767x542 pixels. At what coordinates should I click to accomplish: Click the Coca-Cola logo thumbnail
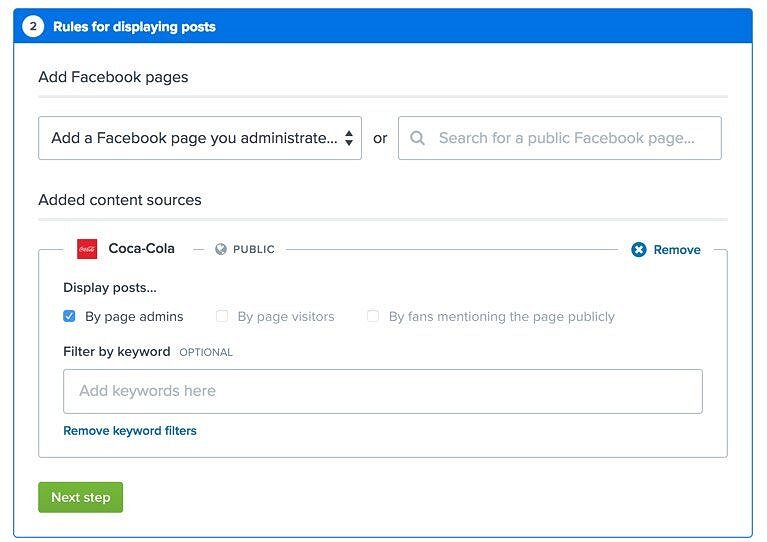(87, 249)
